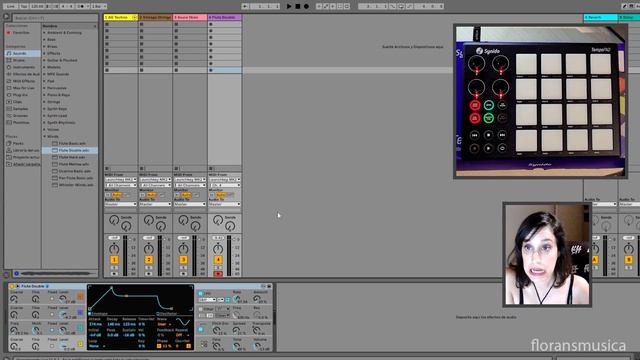Open the Max for Live category
Image resolution: width=640 pixels, height=360 pixels.
[x=22, y=88]
